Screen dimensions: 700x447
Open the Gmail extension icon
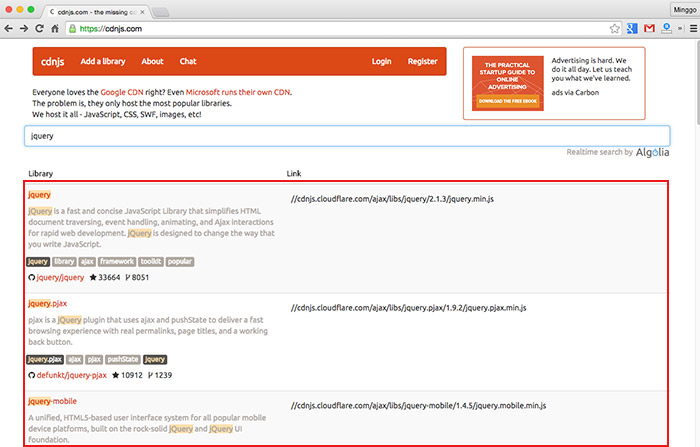(x=649, y=29)
